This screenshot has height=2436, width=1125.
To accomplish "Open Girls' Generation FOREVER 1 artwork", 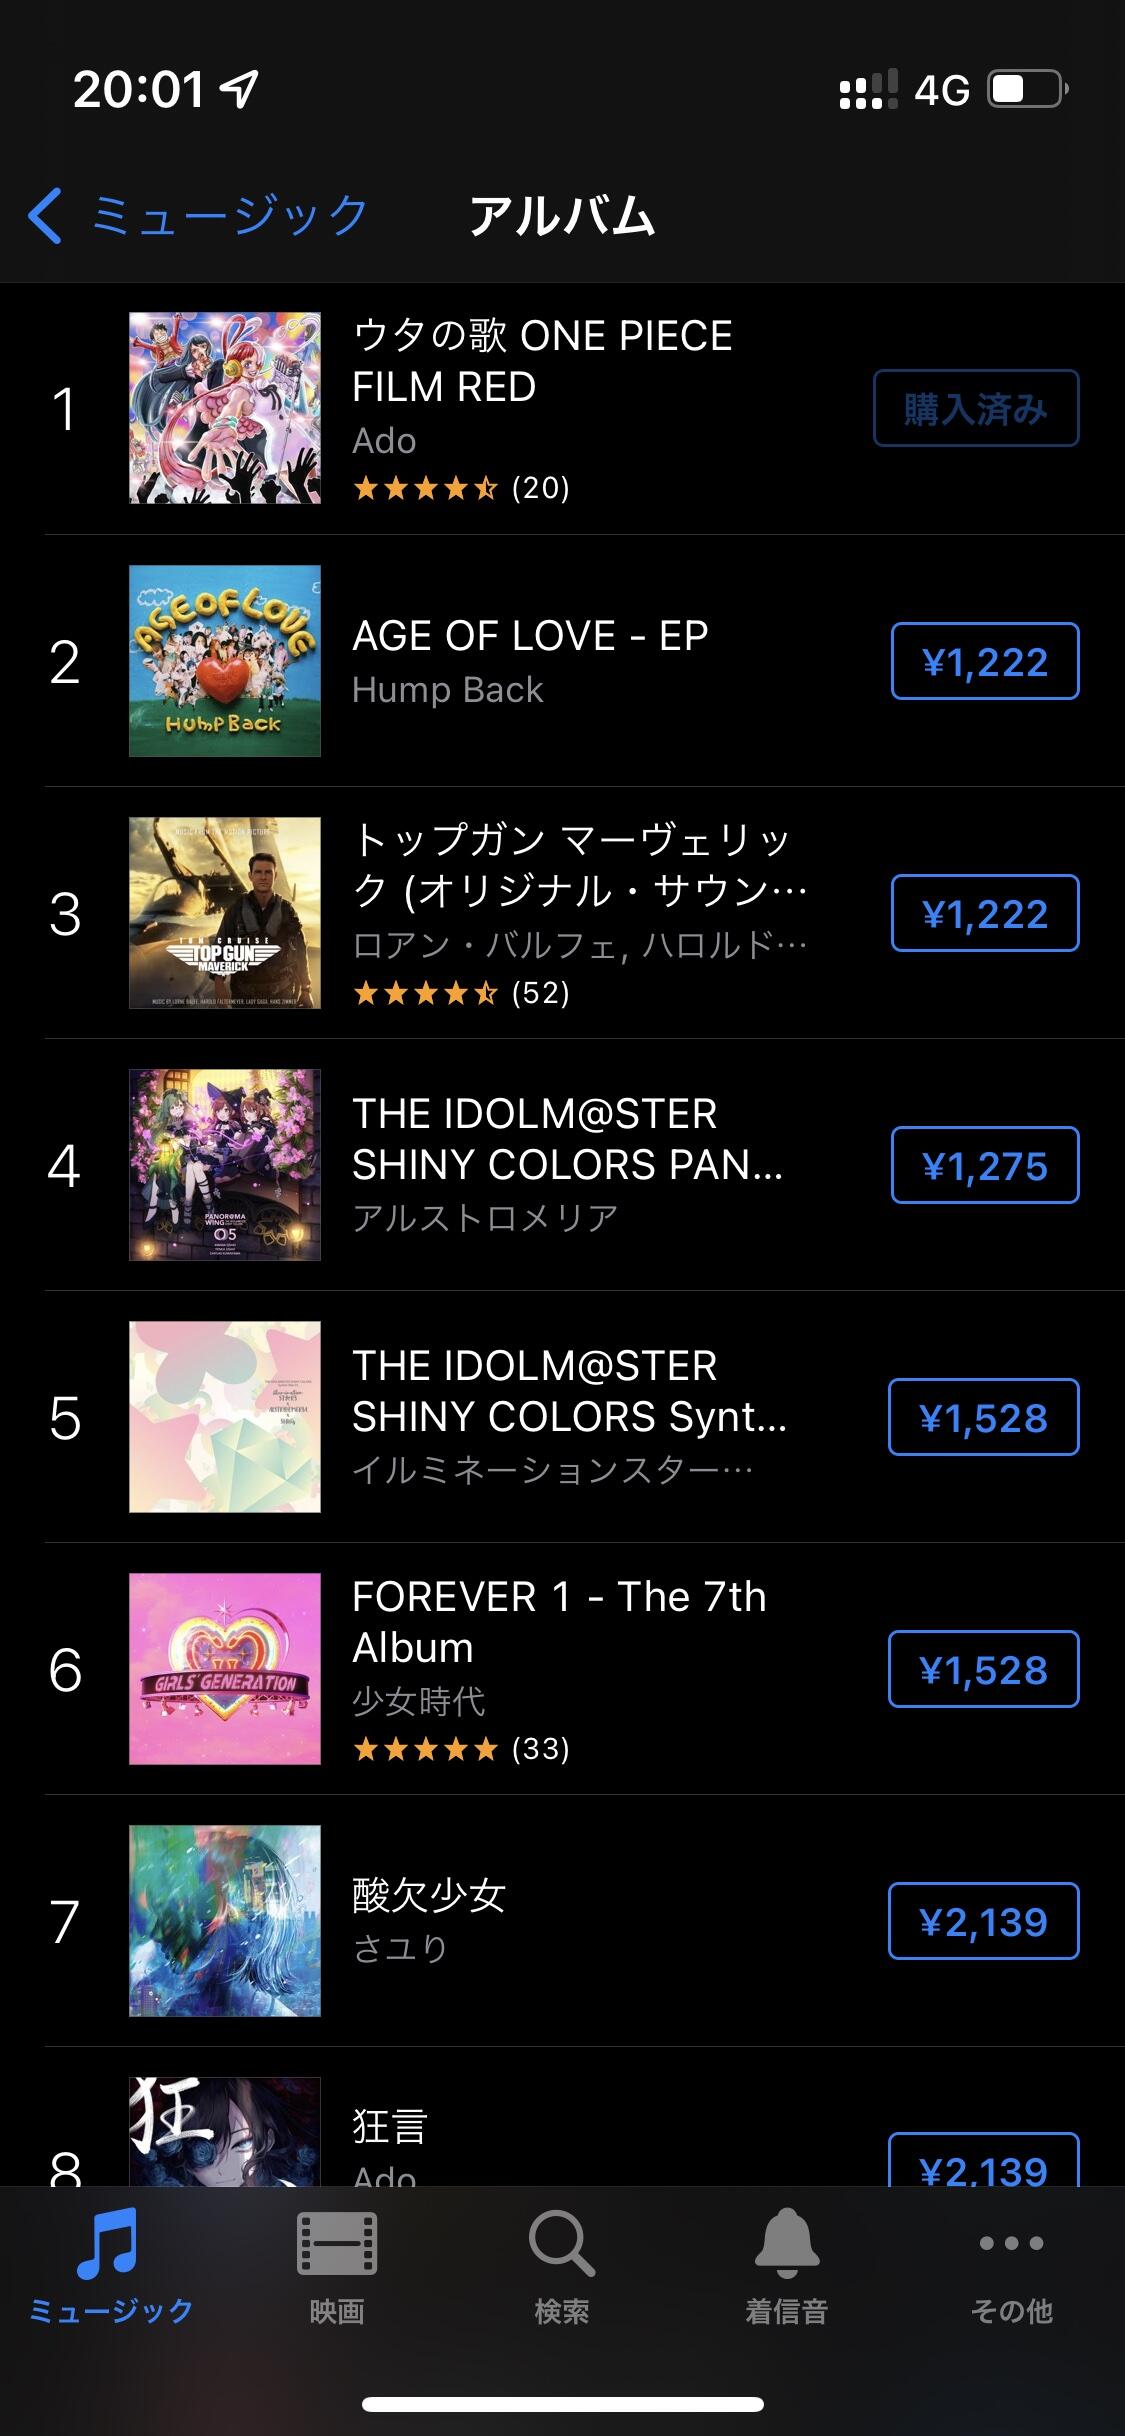I will 225,1669.
